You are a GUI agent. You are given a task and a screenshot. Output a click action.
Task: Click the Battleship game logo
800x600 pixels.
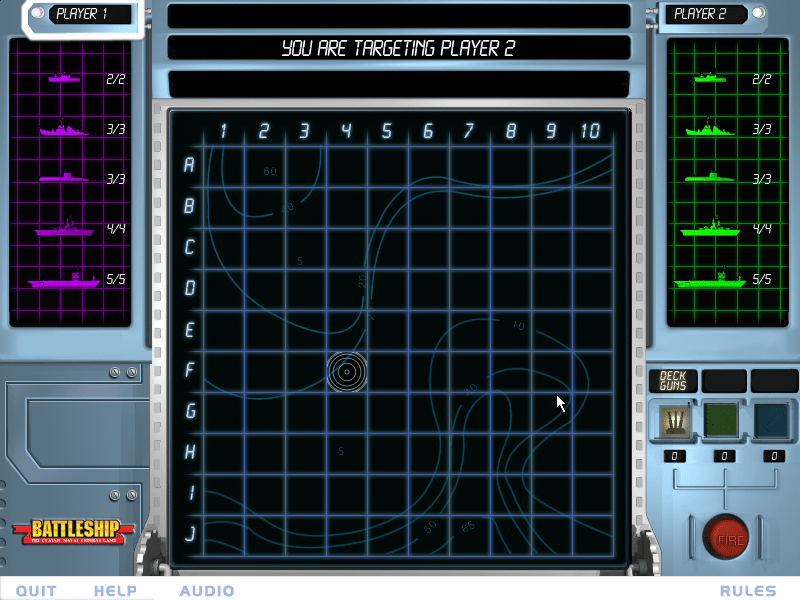(x=74, y=532)
